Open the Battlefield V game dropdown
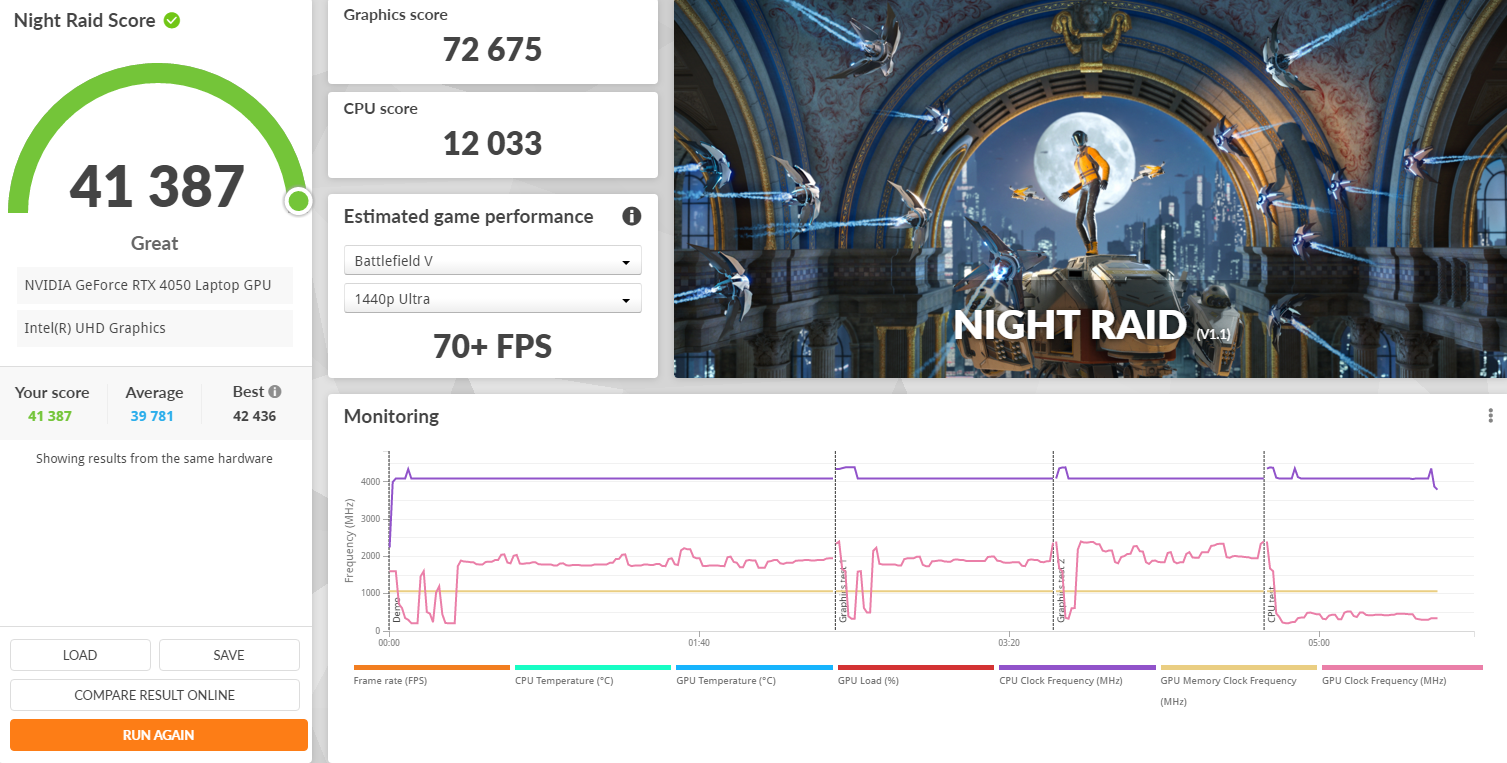This screenshot has height=763, width=1507. [x=493, y=261]
